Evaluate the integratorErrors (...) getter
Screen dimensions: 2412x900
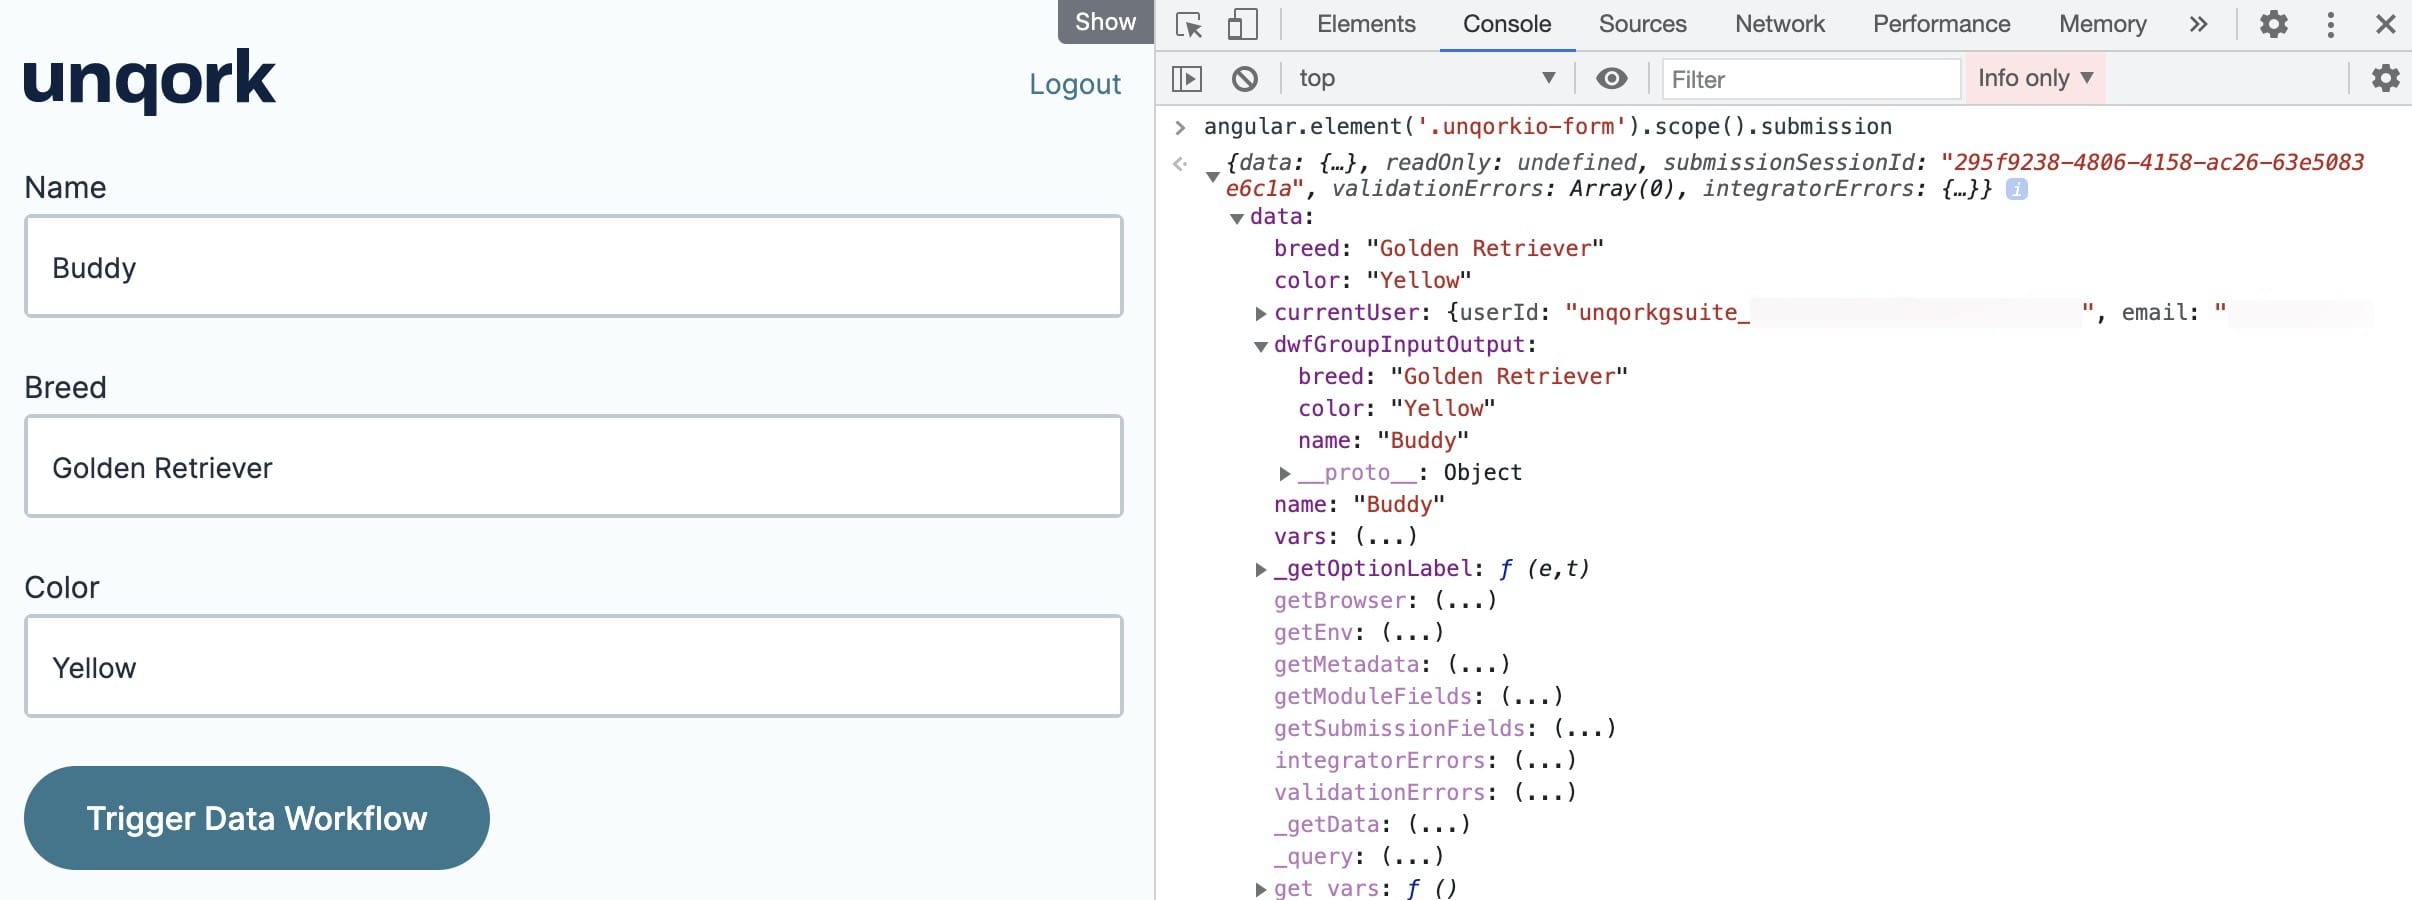1544,761
